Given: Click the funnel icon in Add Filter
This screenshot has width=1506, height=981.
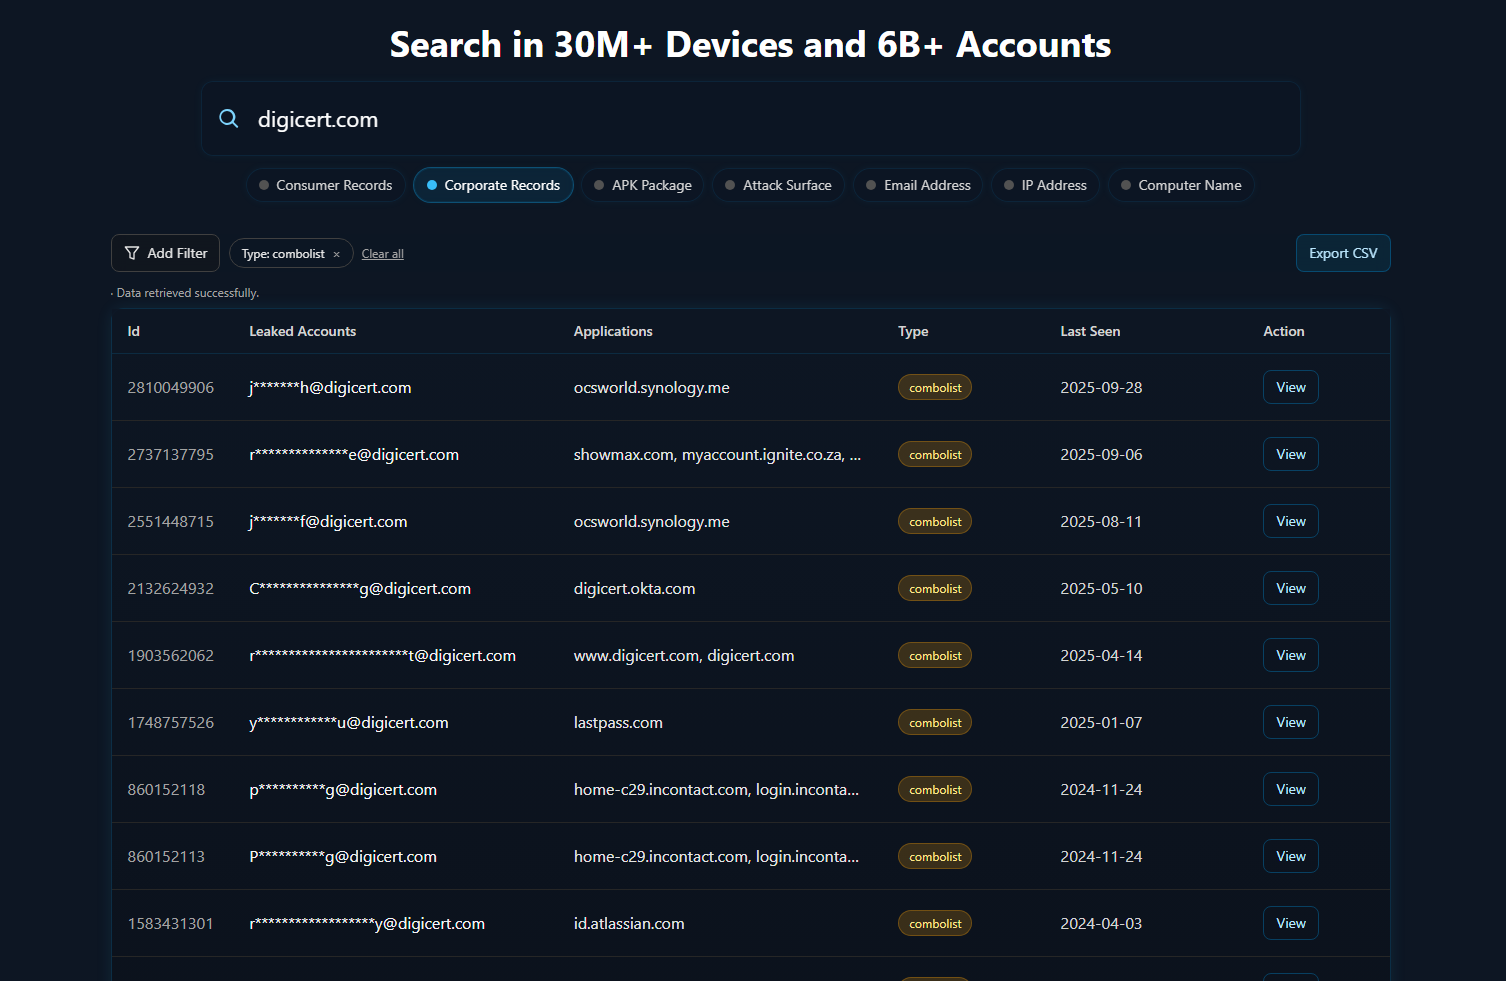Looking at the screenshot, I should click(132, 254).
